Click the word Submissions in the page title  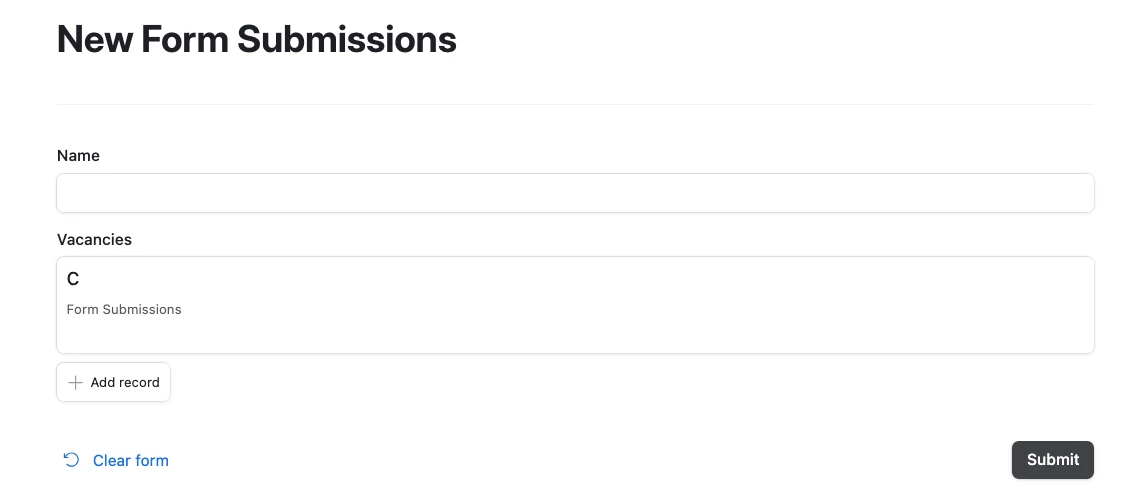point(347,39)
